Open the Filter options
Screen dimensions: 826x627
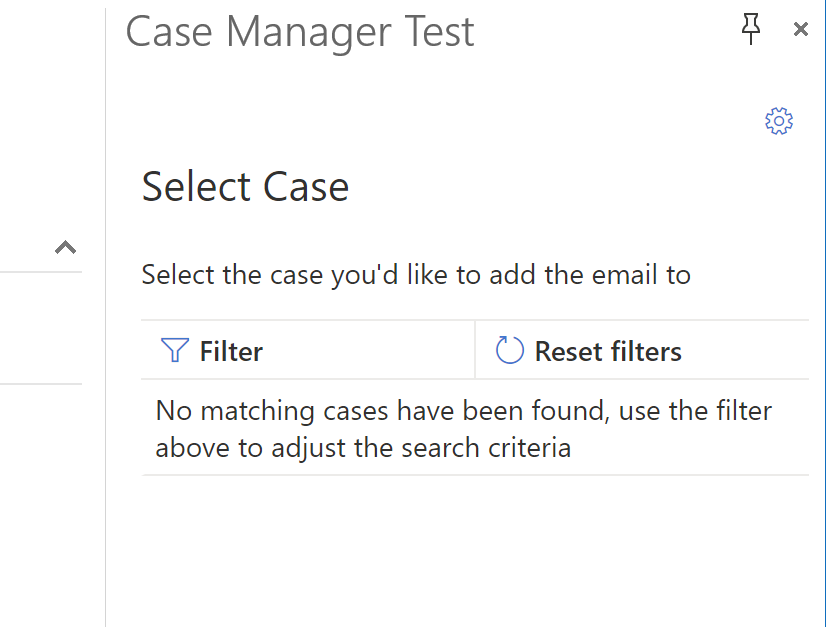tap(308, 350)
